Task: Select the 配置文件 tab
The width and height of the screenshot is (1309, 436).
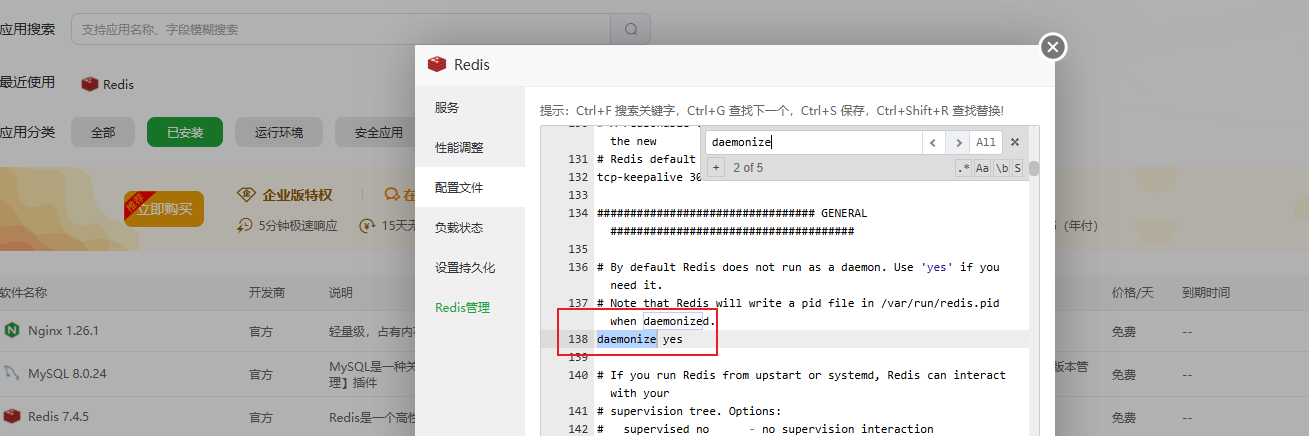Action: (x=470, y=187)
